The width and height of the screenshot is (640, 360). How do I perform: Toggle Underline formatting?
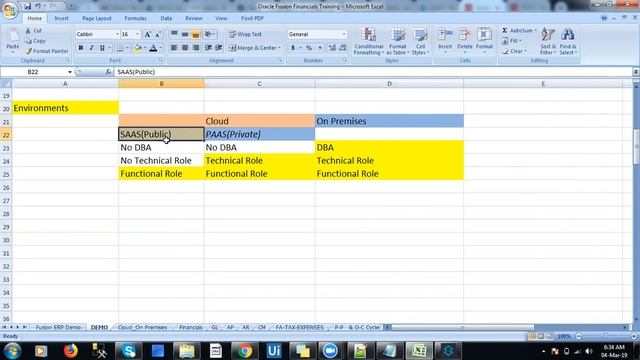(x=102, y=48)
